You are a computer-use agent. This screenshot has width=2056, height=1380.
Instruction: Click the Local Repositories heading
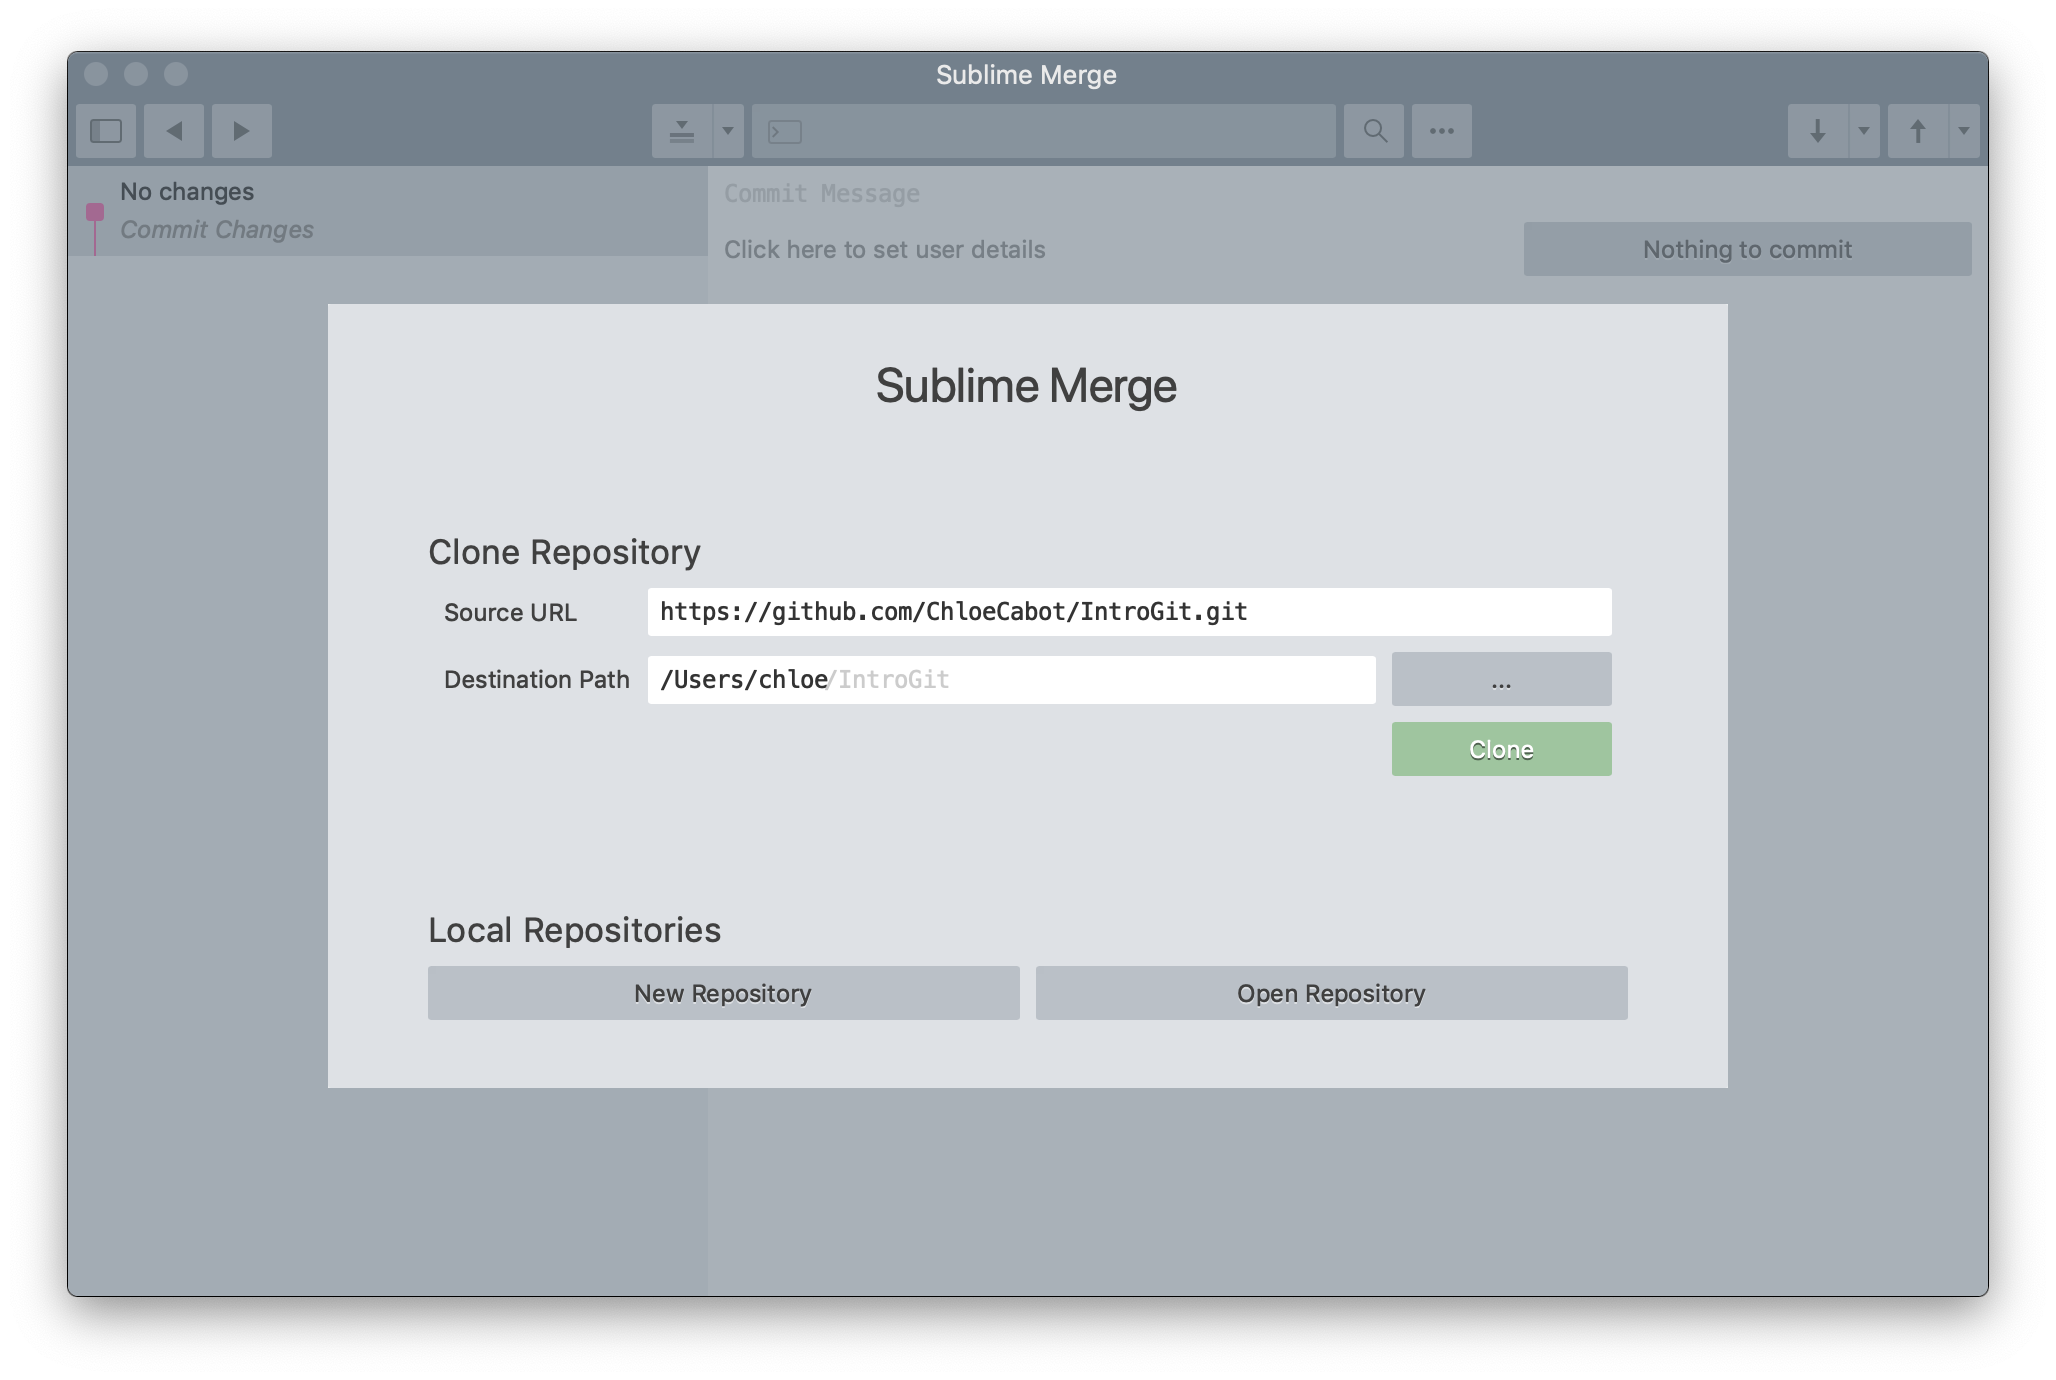click(x=574, y=930)
